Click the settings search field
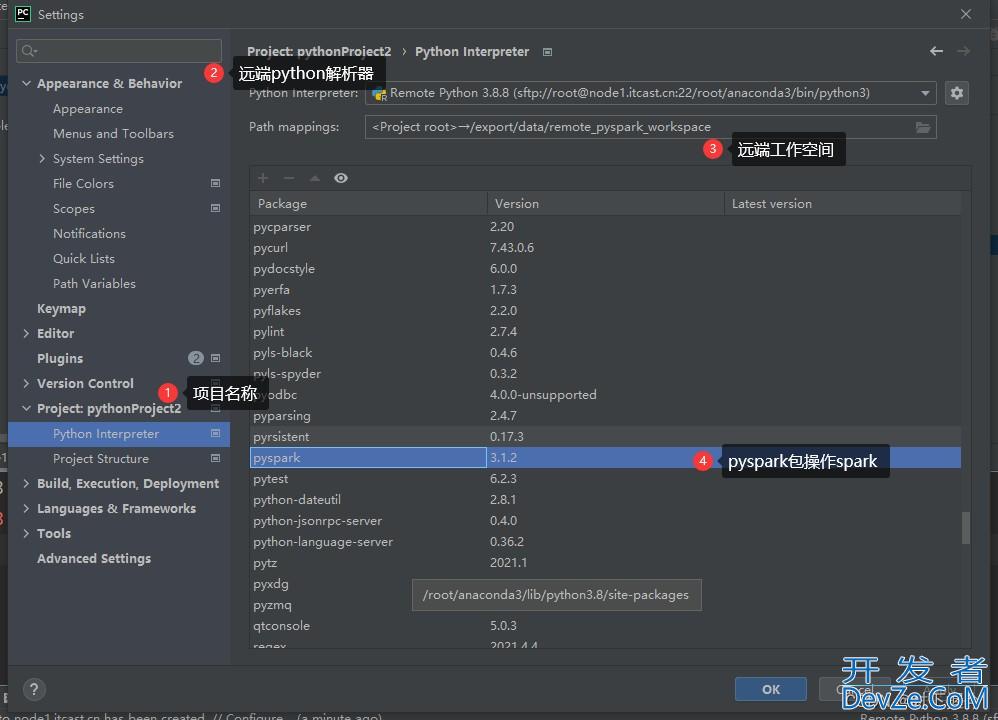Viewport: 998px width, 720px height. click(x=119, y=51)
